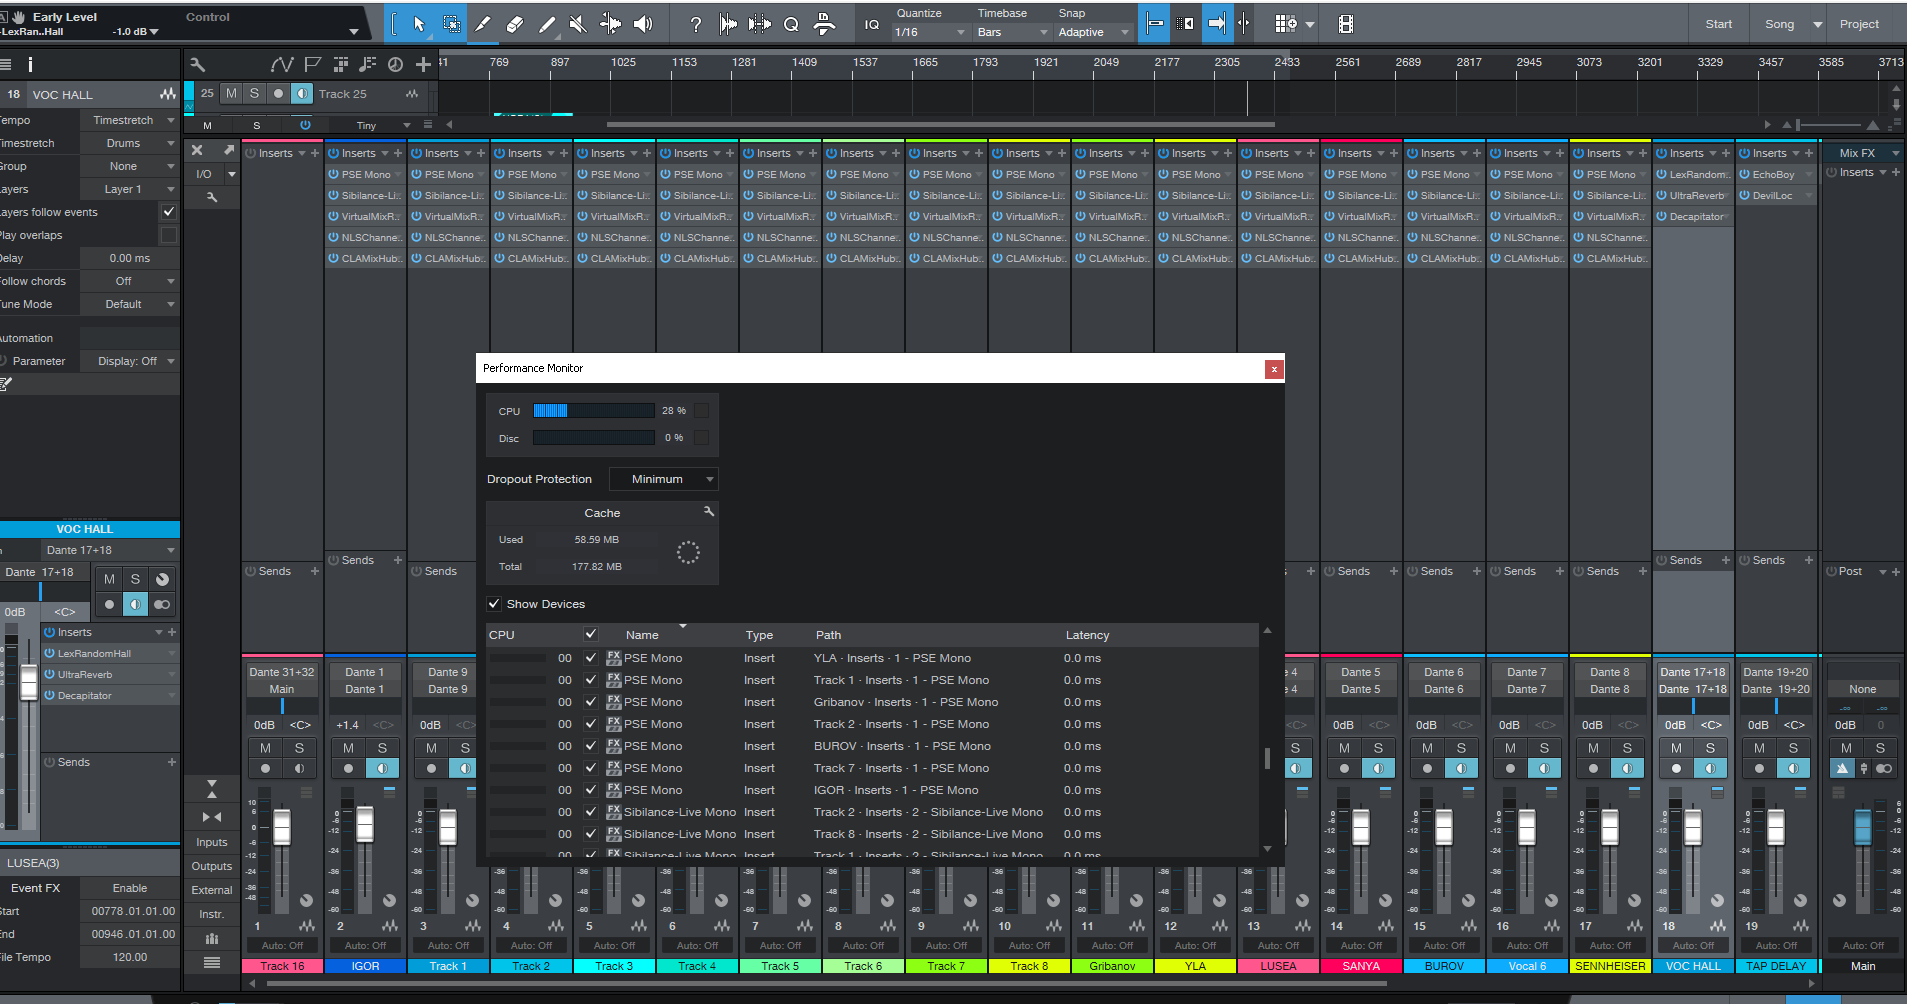
Task: Open the marker track flag icon
Action: click(x=313, y=64)
